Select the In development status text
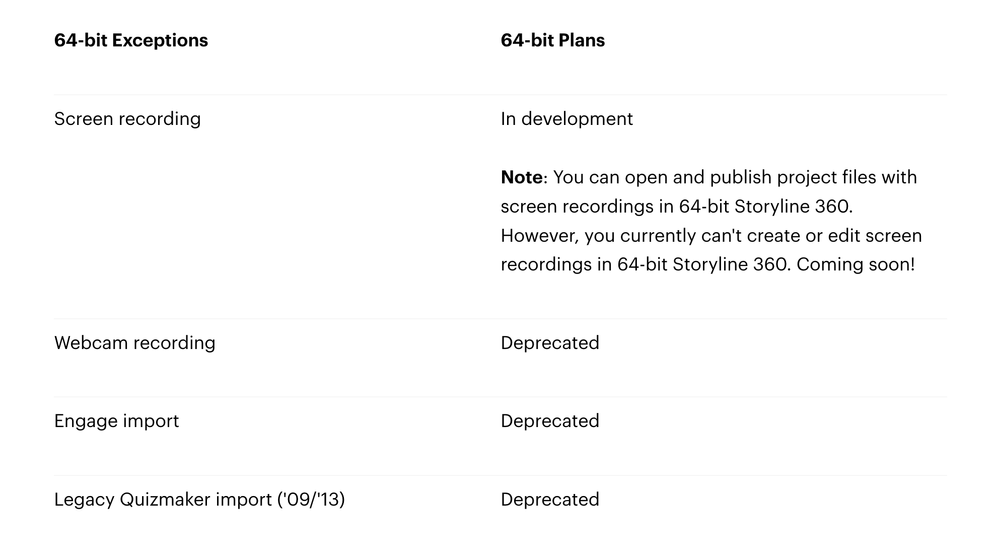 pos(566,119)
